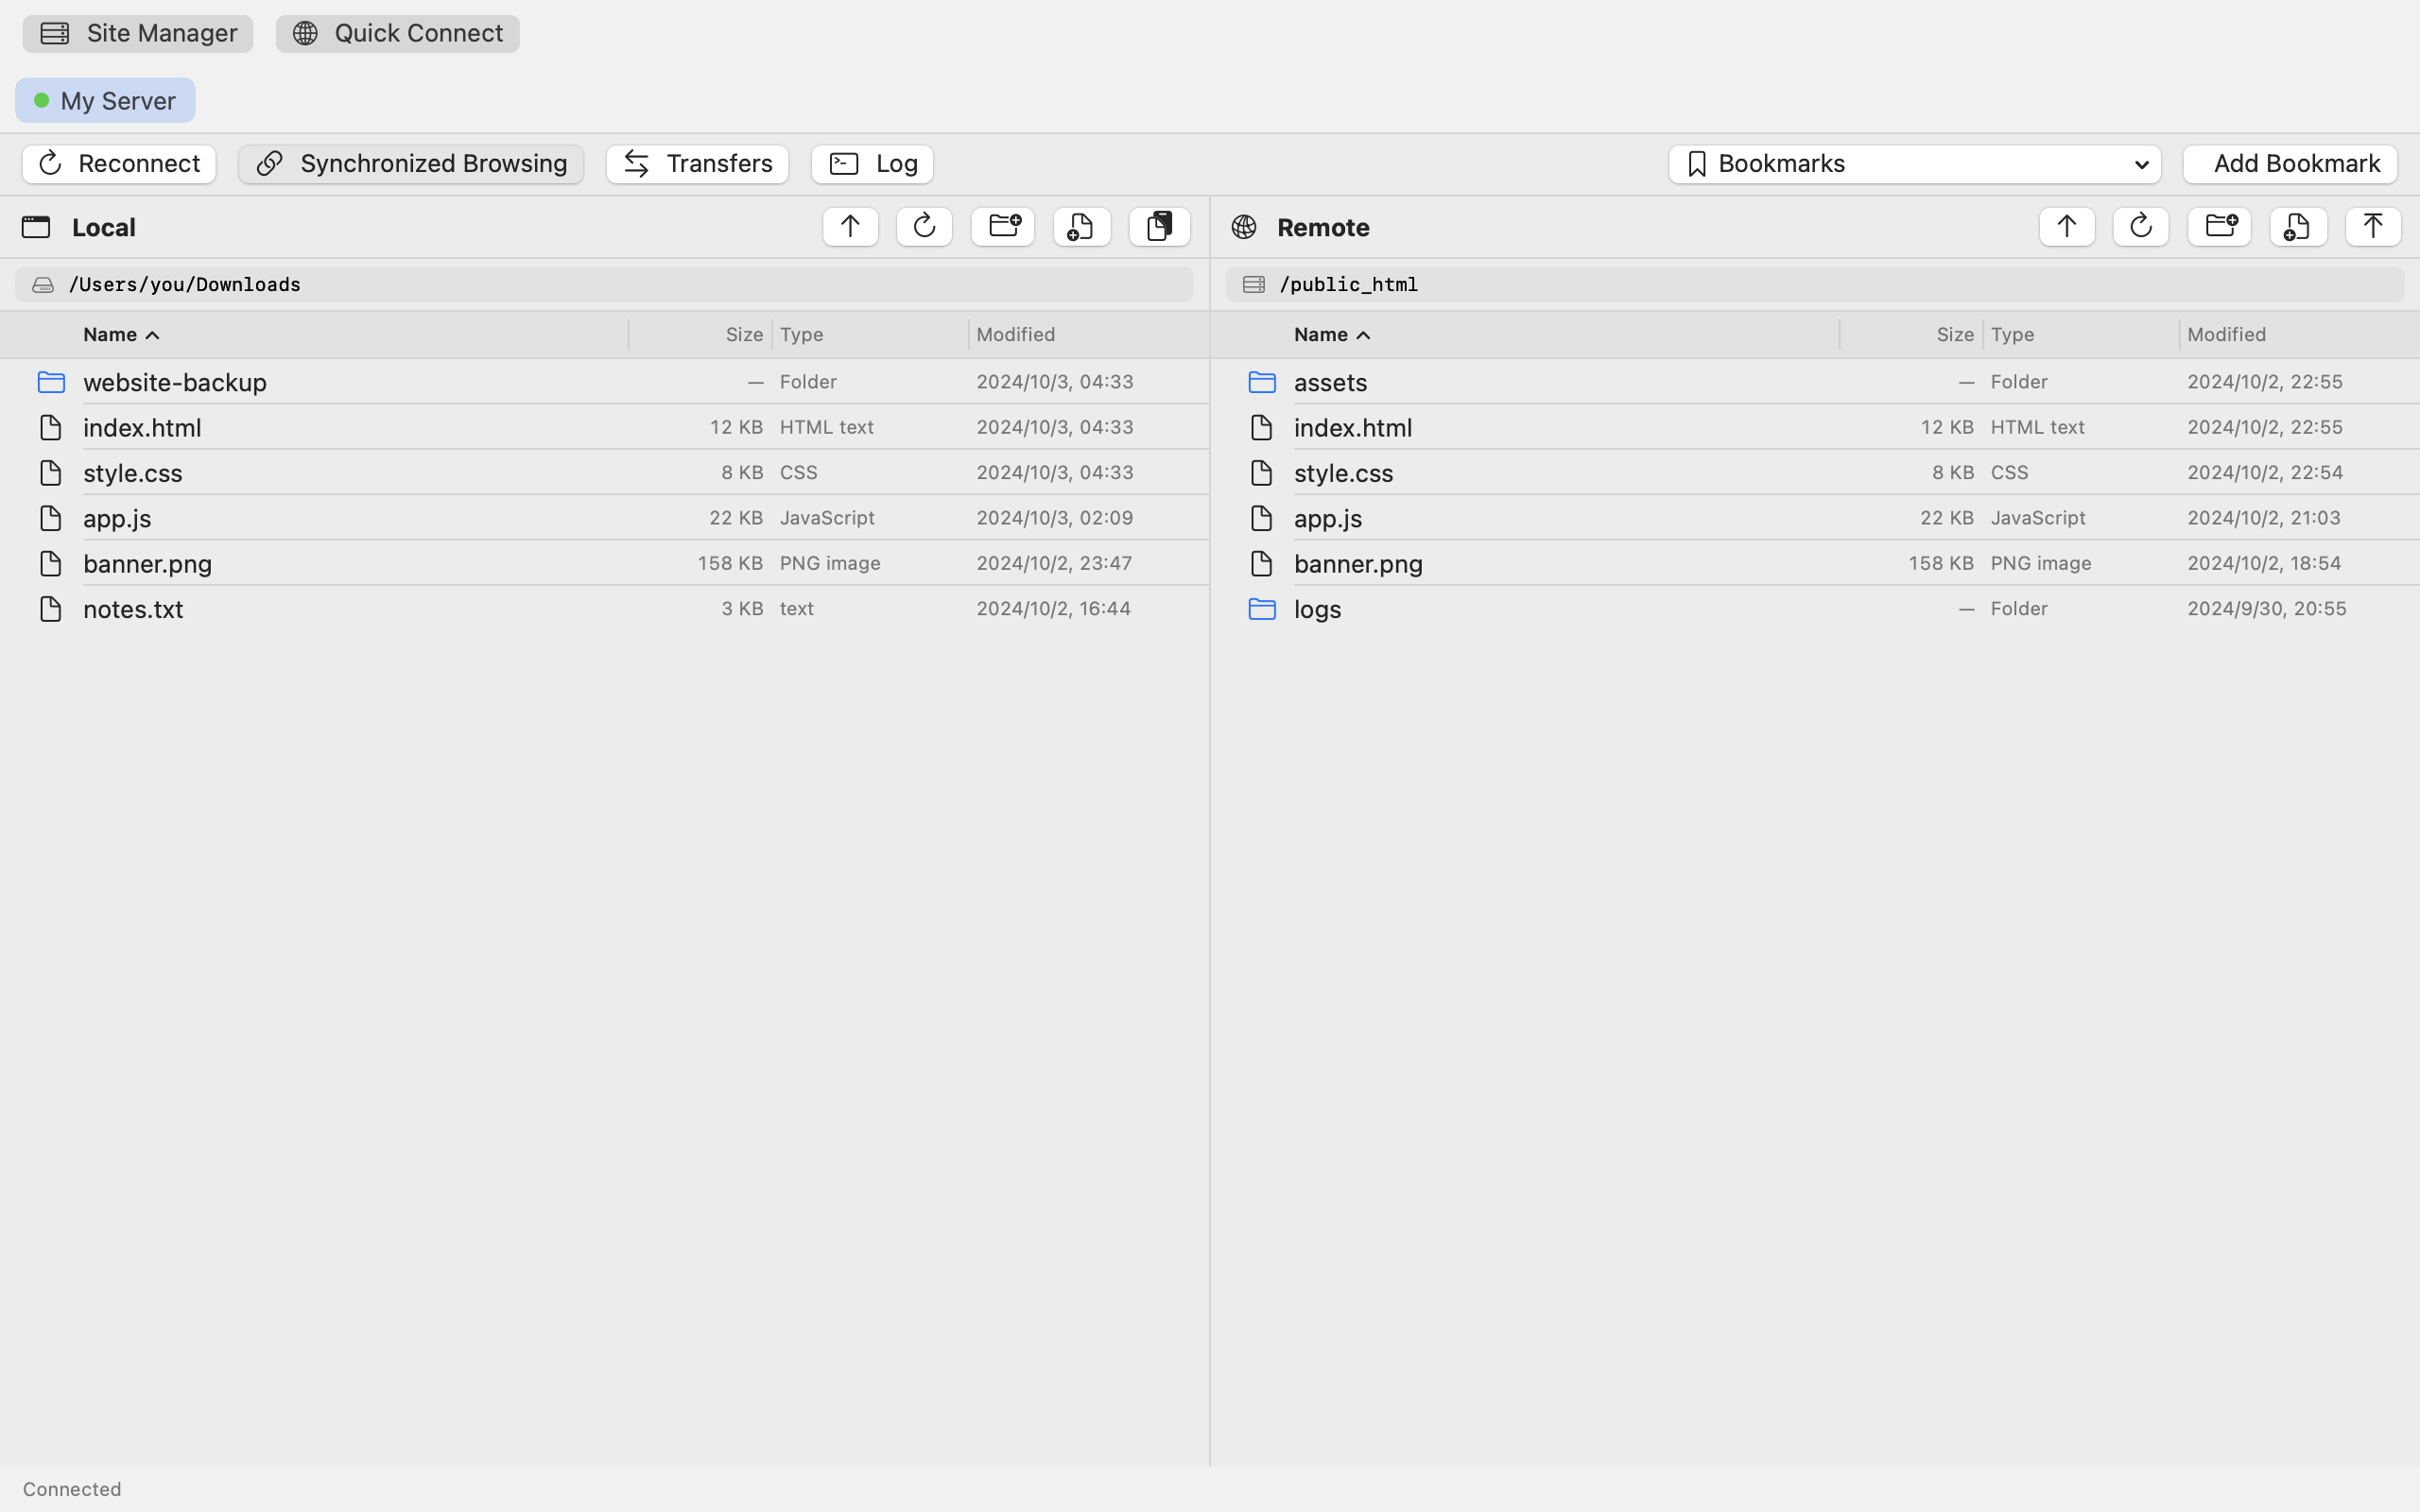Select remote assets folder

tap(1815, 382)
